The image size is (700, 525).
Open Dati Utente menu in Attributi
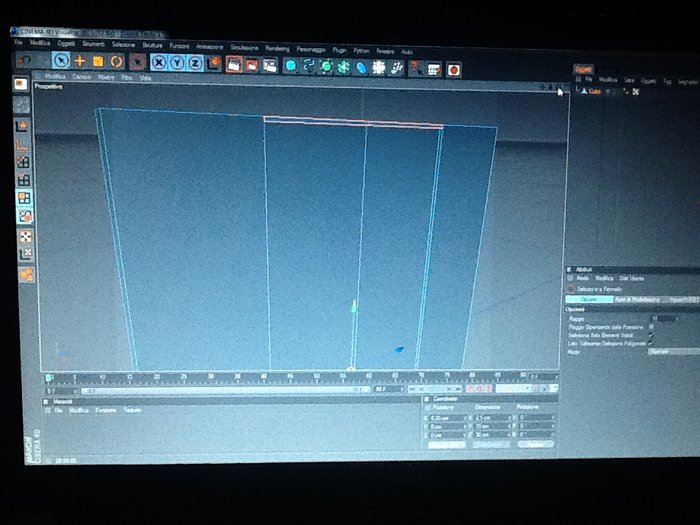tap(631, 278)
